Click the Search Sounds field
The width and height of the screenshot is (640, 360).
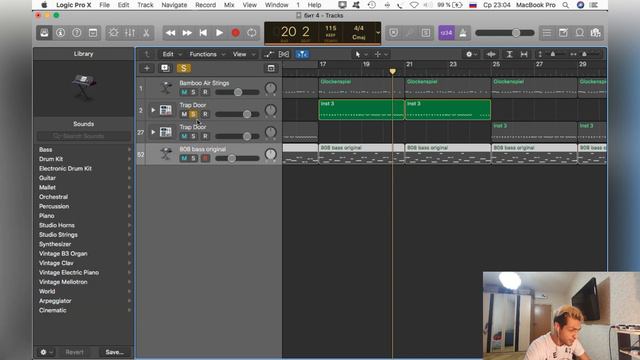84,136
